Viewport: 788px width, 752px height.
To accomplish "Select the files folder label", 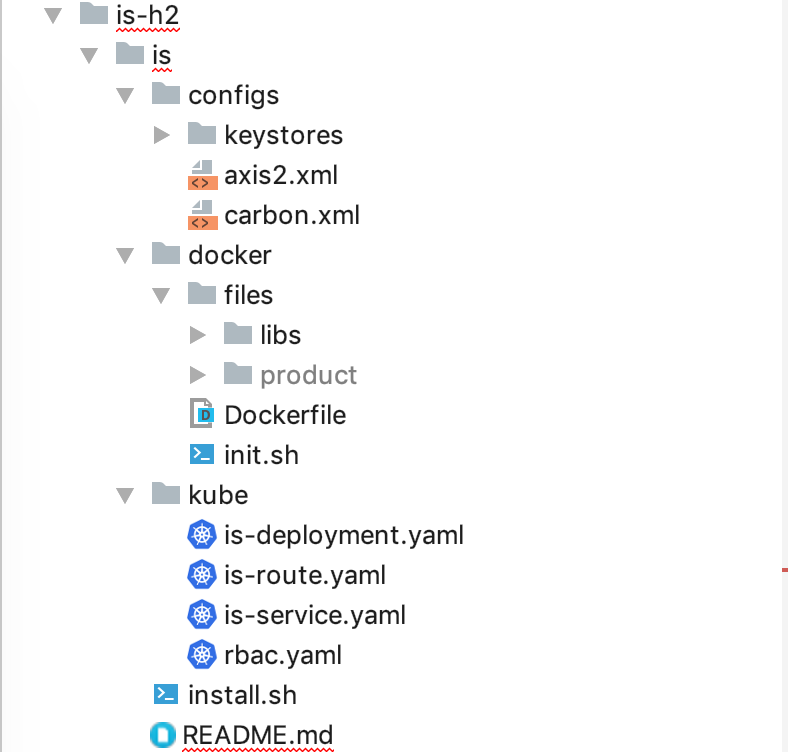I will 248,295.
